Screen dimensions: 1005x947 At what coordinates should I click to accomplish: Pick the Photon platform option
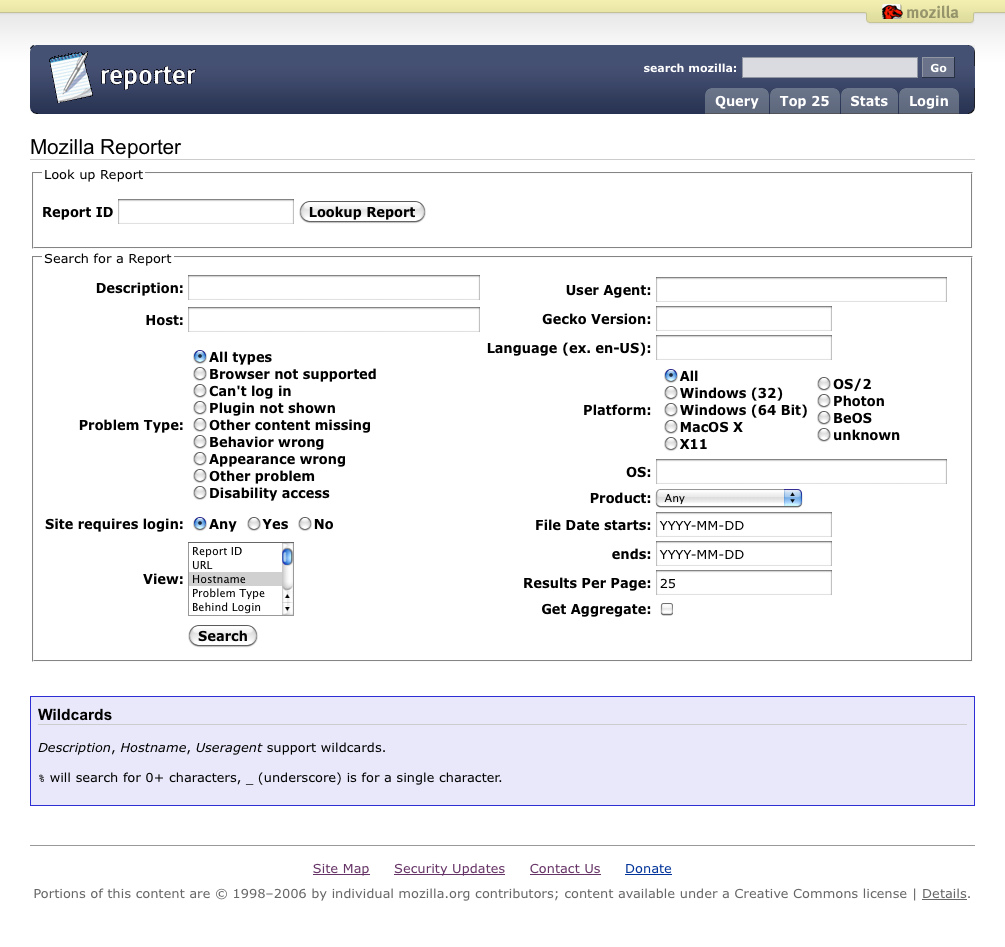[824, 400]
